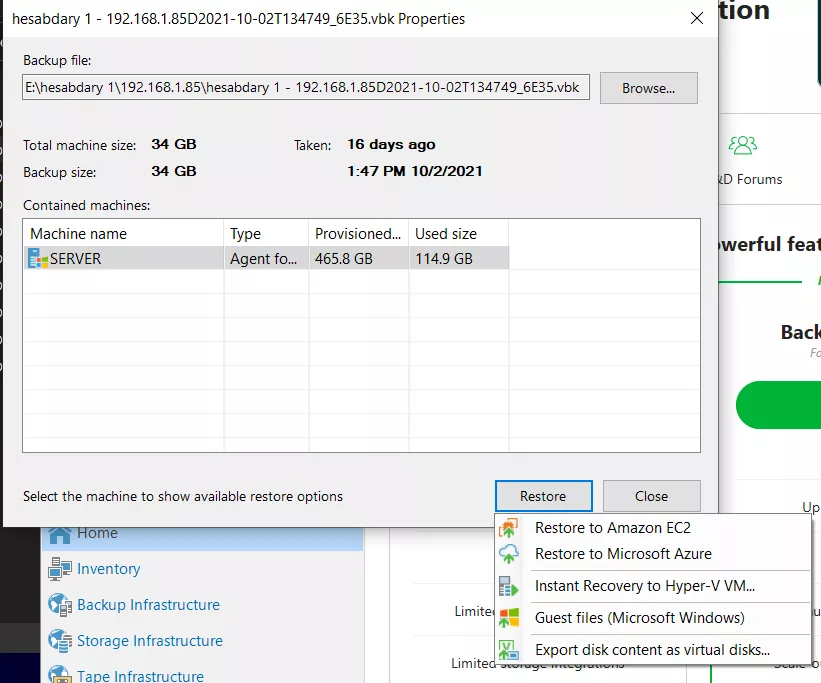The height and width of the screenshot is (683, 821).
Task: Click the Browse... button
Action: pos(648,88)
